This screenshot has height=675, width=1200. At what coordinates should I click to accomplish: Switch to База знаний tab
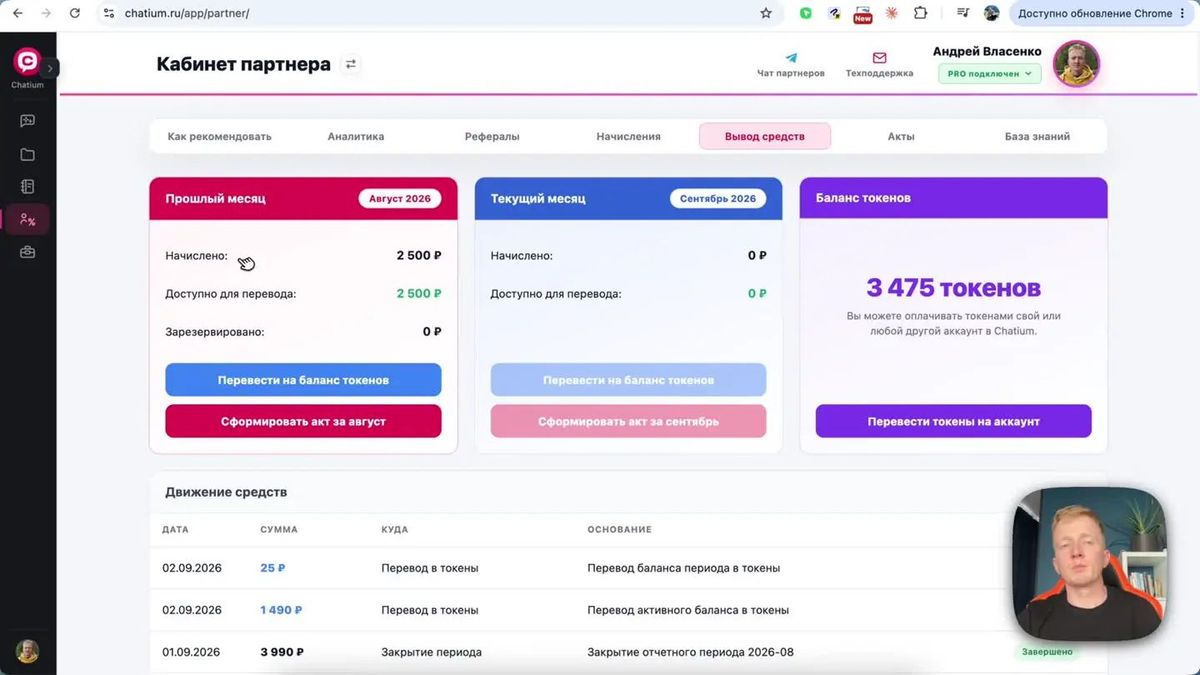(x=1037, y=136)
